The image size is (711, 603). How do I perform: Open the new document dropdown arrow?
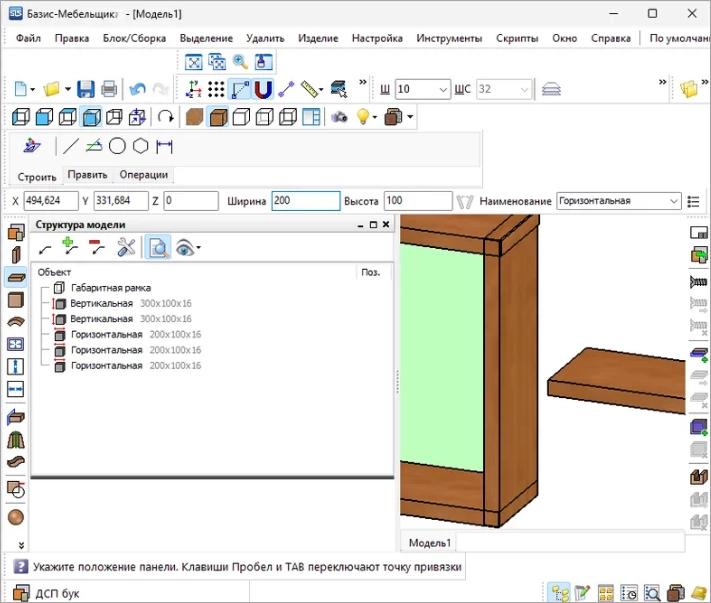click(33, 89)
